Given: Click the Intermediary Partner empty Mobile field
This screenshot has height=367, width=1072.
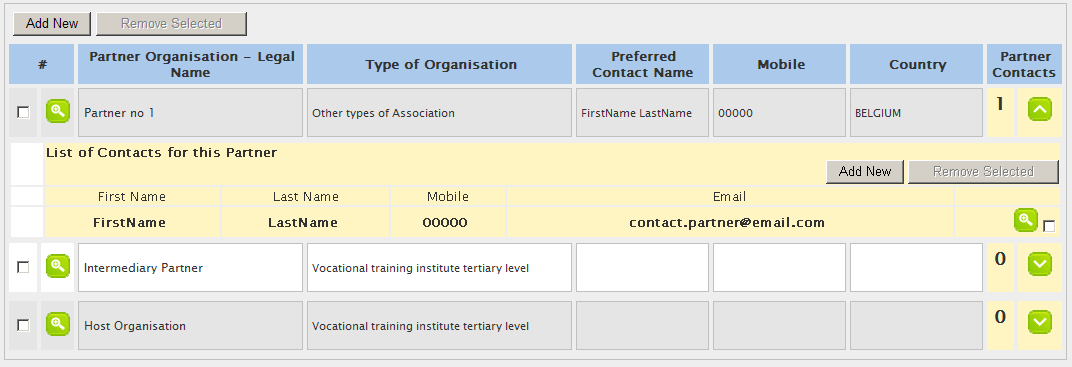Looking at the screenshot, I should (x=779, y=268).
